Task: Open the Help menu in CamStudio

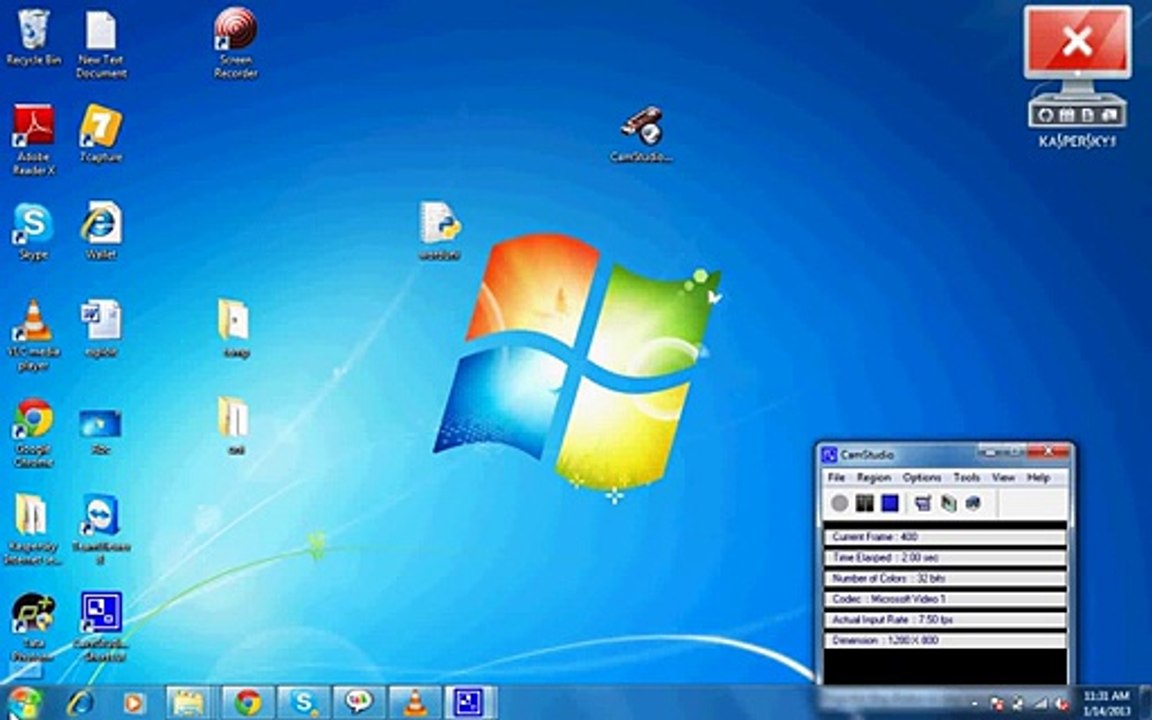Action: pyautogui.click(x=1038, y=478)
